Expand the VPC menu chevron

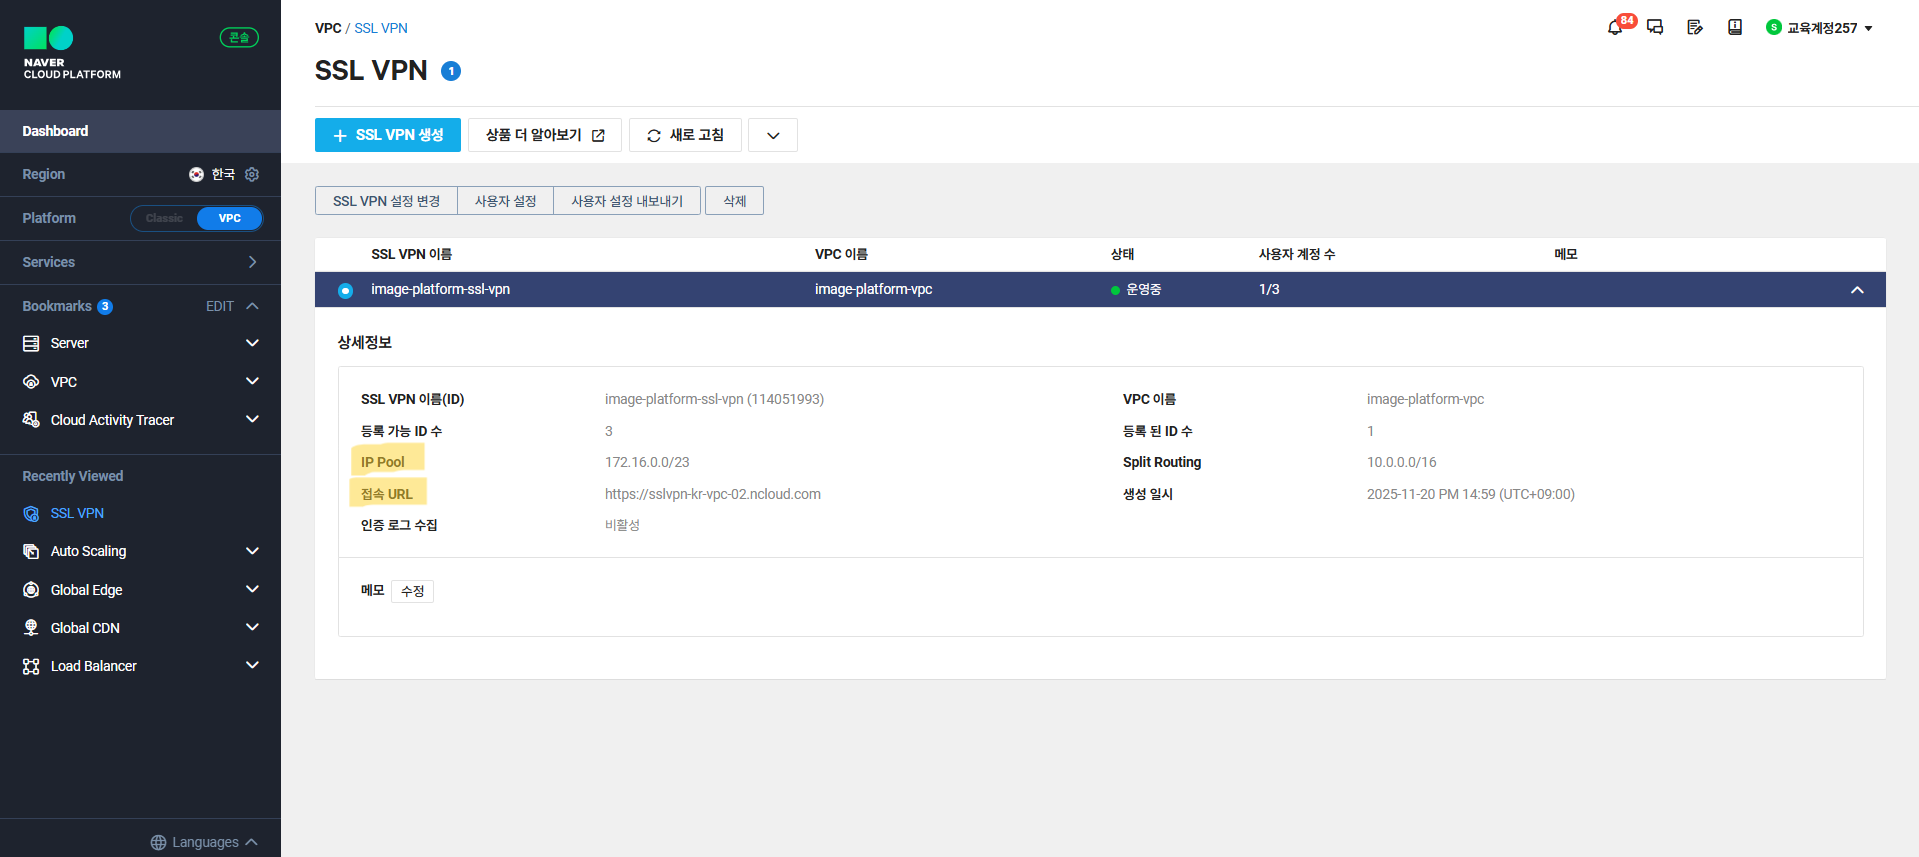pos(252,381)
